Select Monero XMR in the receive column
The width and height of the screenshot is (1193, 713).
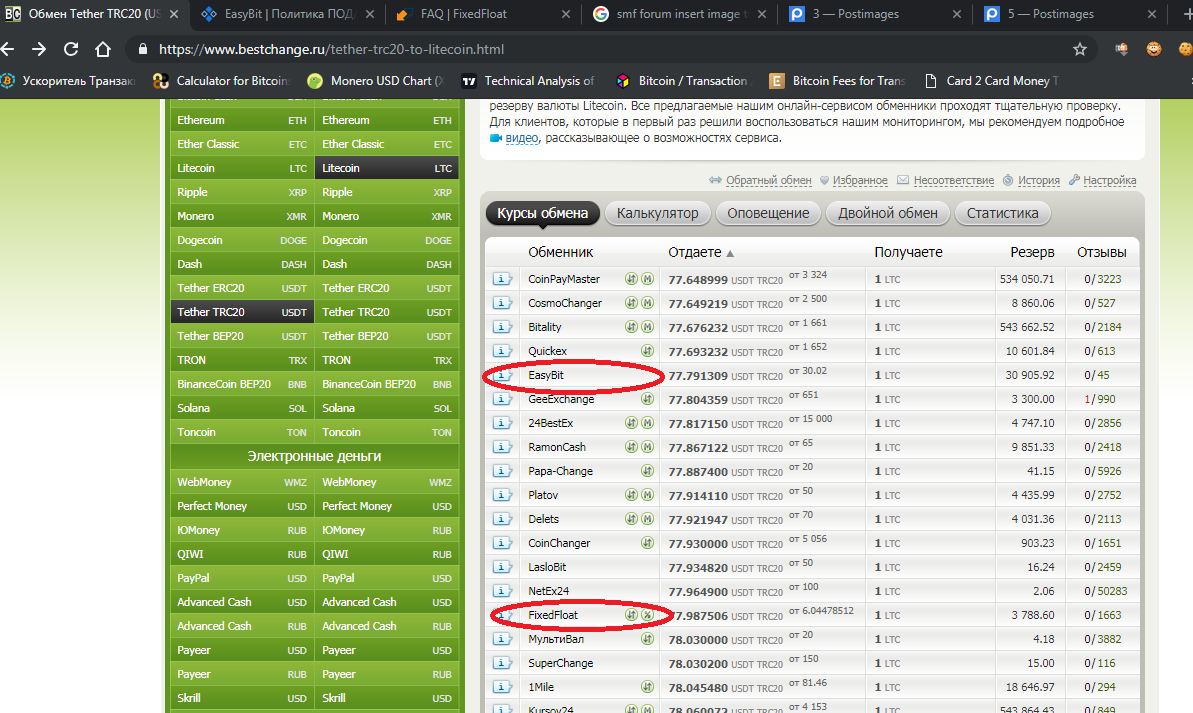[x=387, y=216]
